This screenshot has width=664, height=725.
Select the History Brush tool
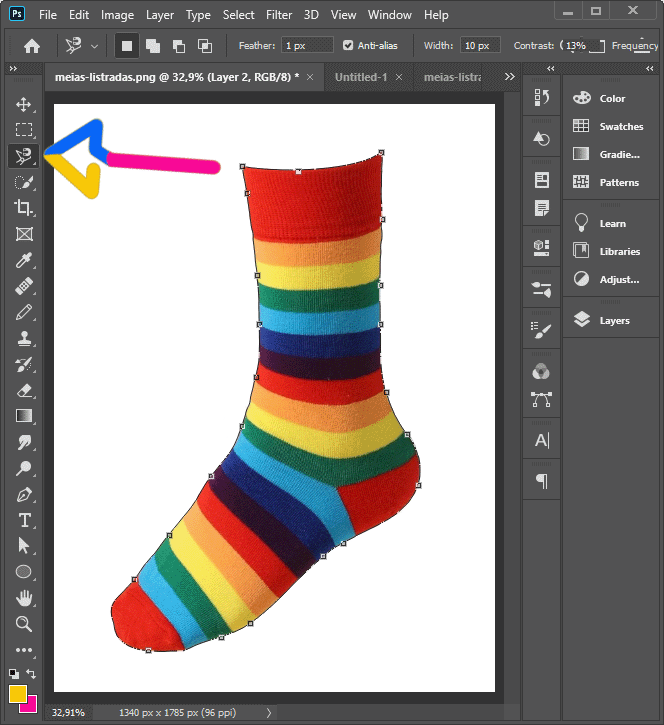click(24, 365)
